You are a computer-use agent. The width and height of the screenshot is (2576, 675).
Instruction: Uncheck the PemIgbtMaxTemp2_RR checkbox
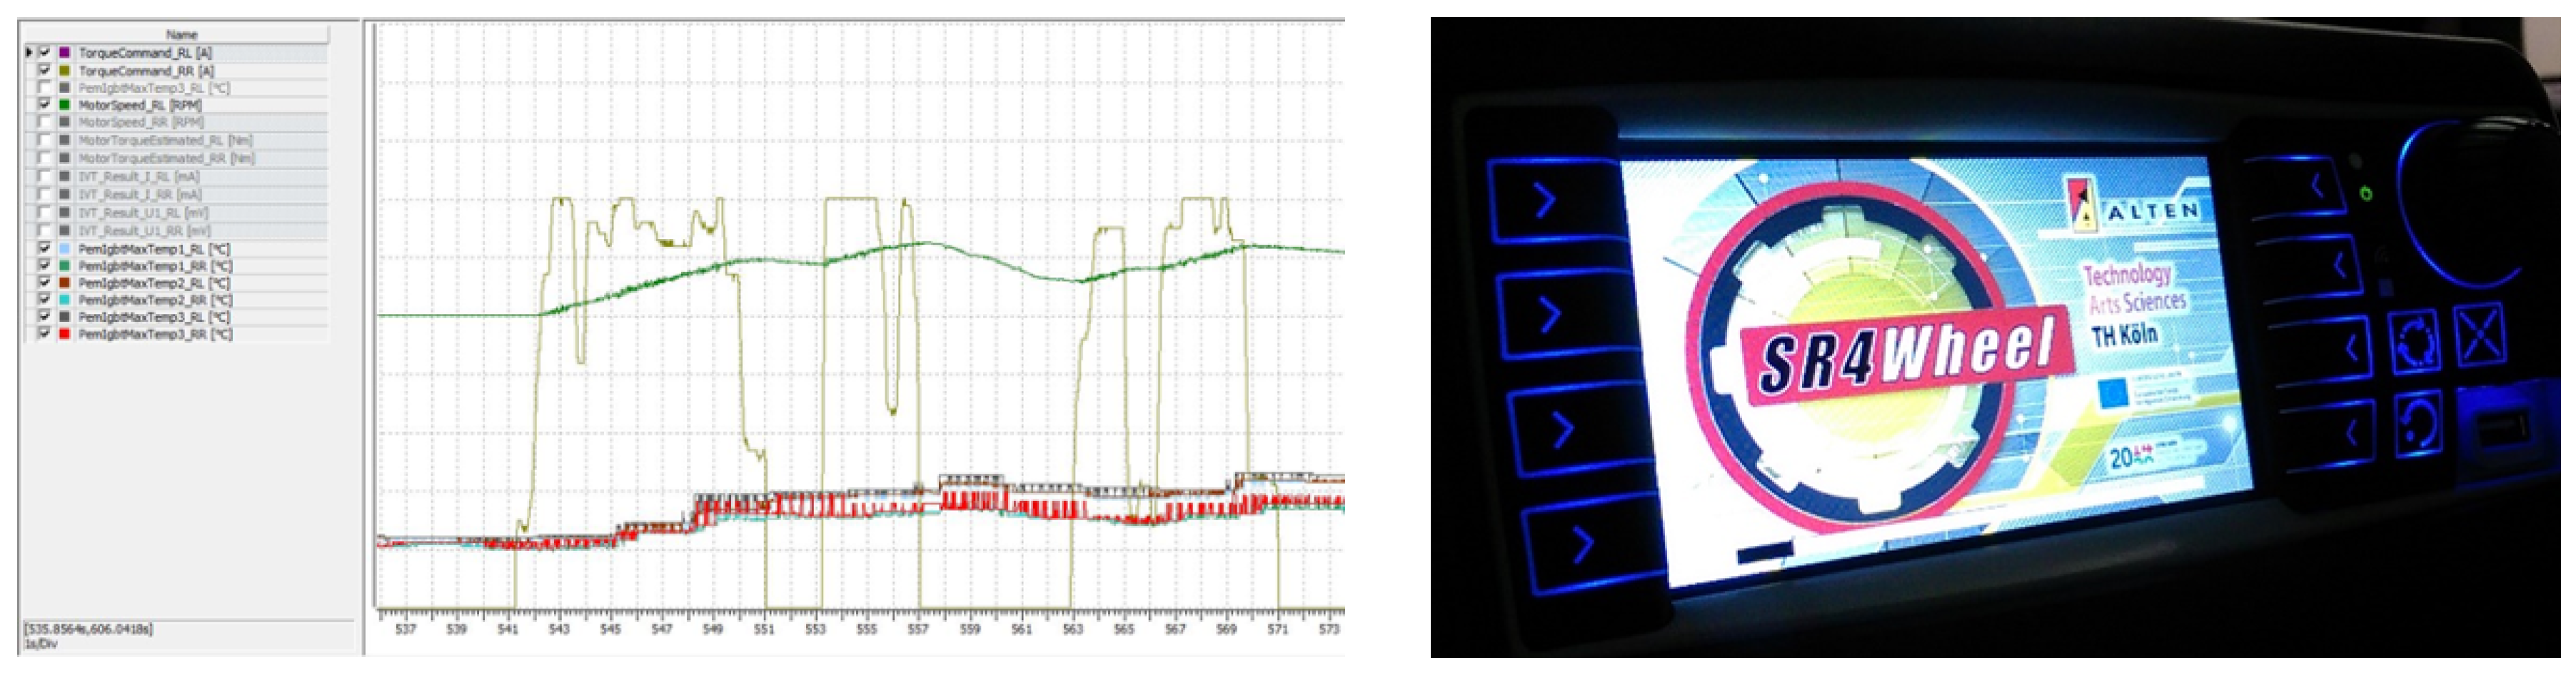pyautogui.click(x=45, y=299)
